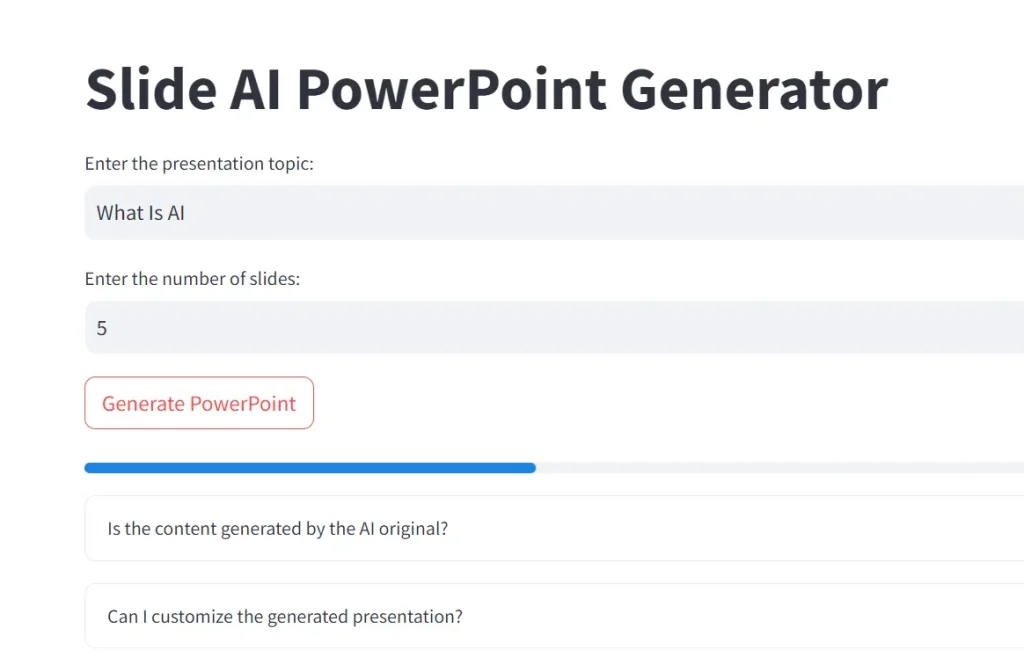
Task: Click the blue generation progress bar
Action: 300,467
